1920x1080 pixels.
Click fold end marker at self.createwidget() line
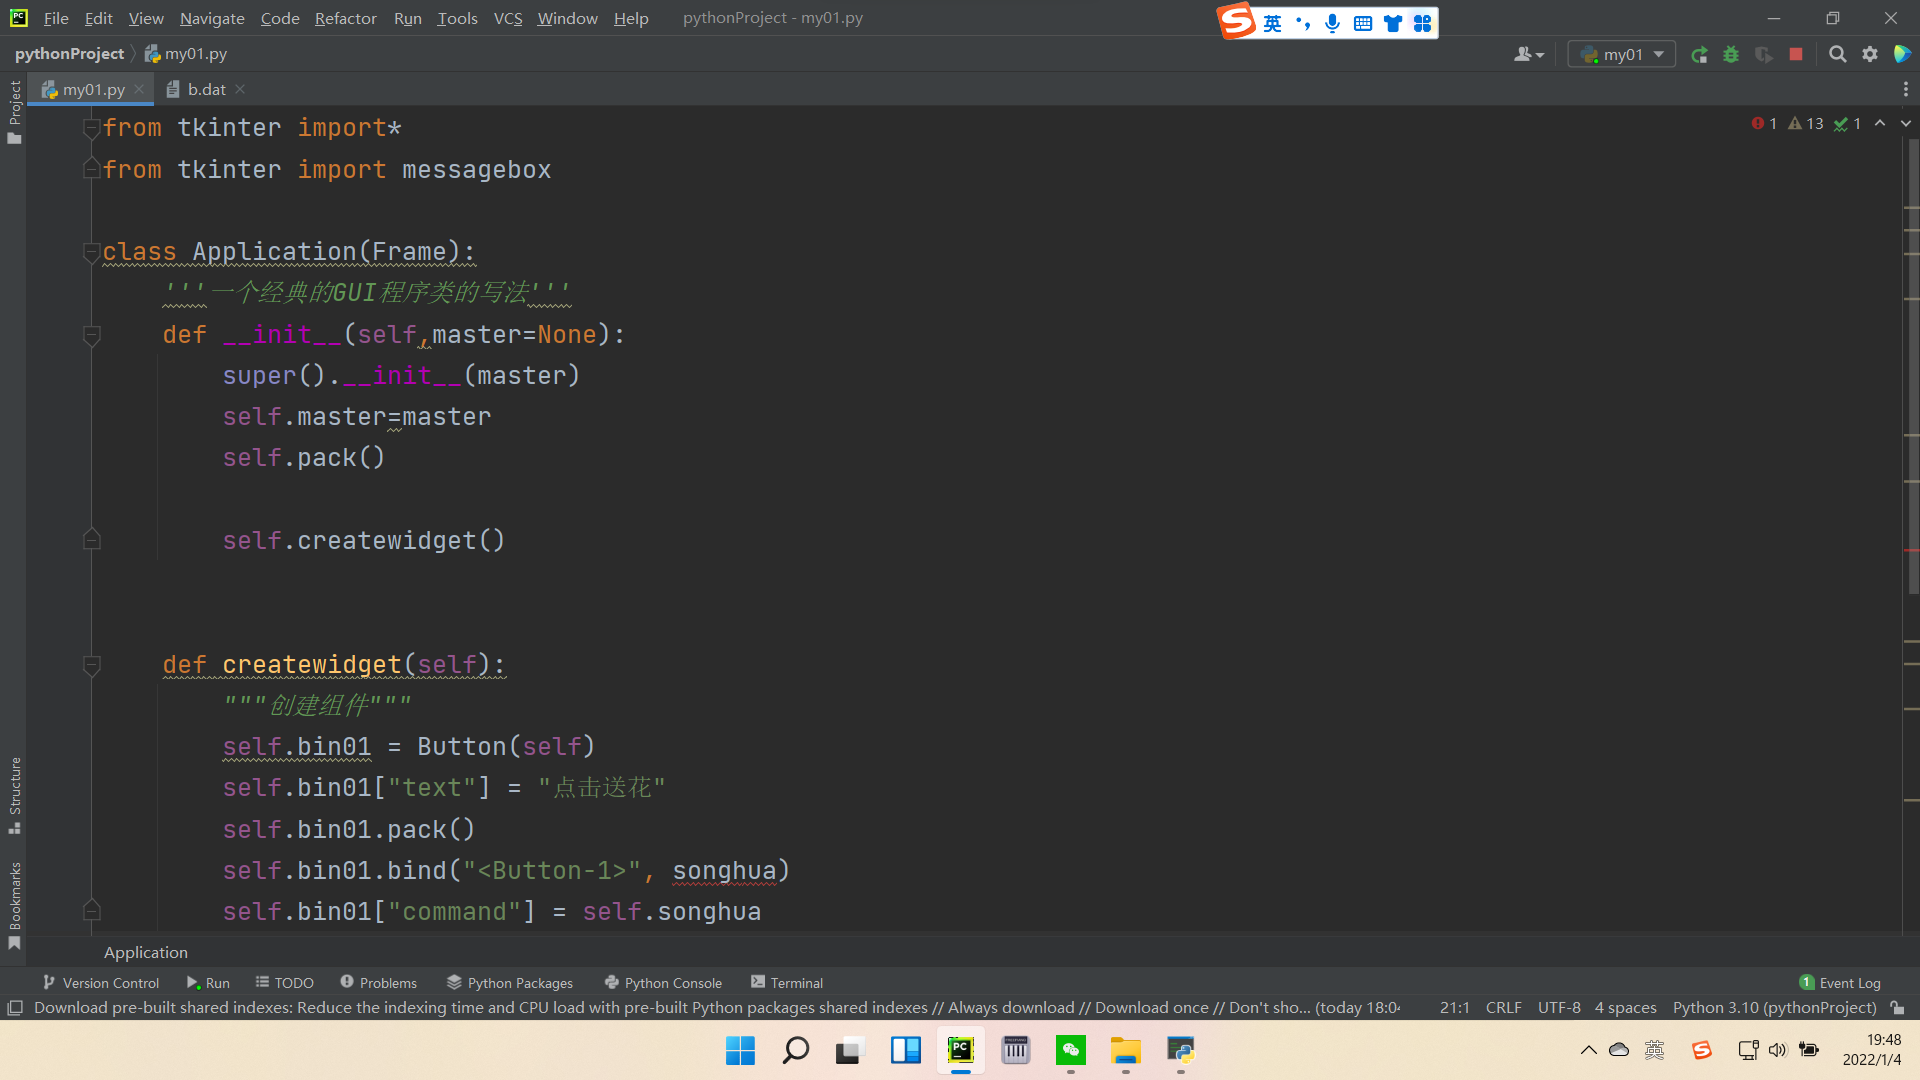92,540
